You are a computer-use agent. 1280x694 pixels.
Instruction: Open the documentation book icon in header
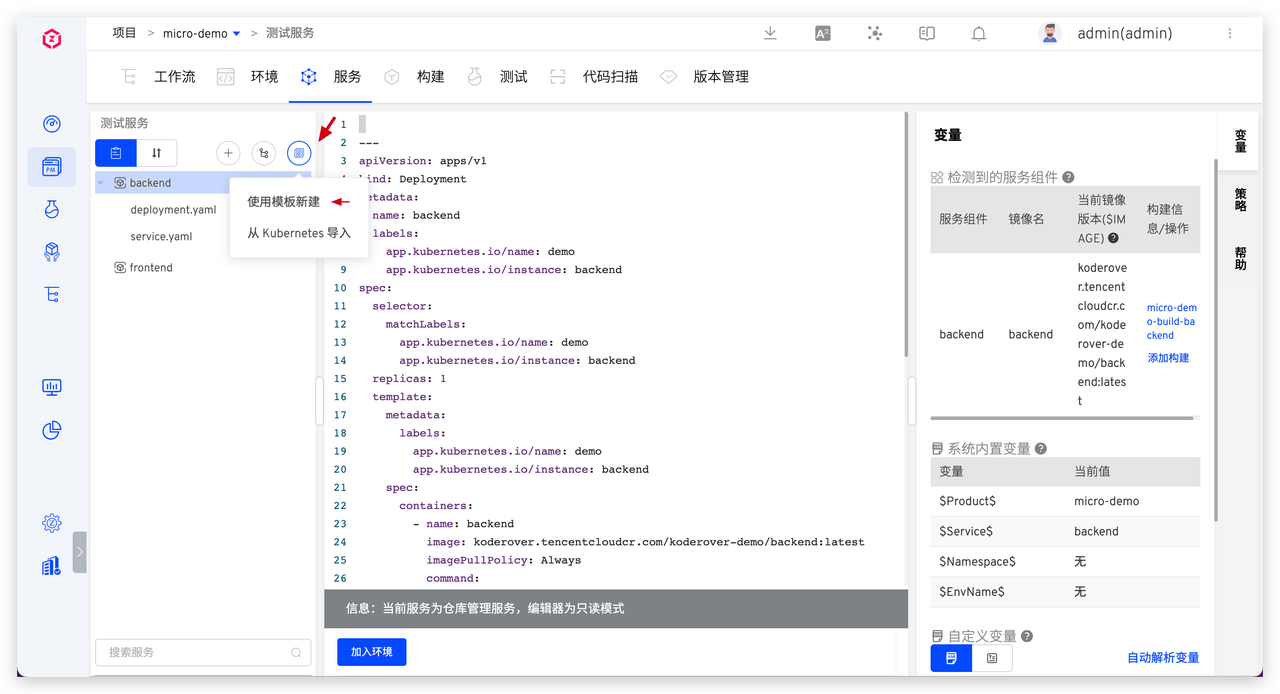926,33
